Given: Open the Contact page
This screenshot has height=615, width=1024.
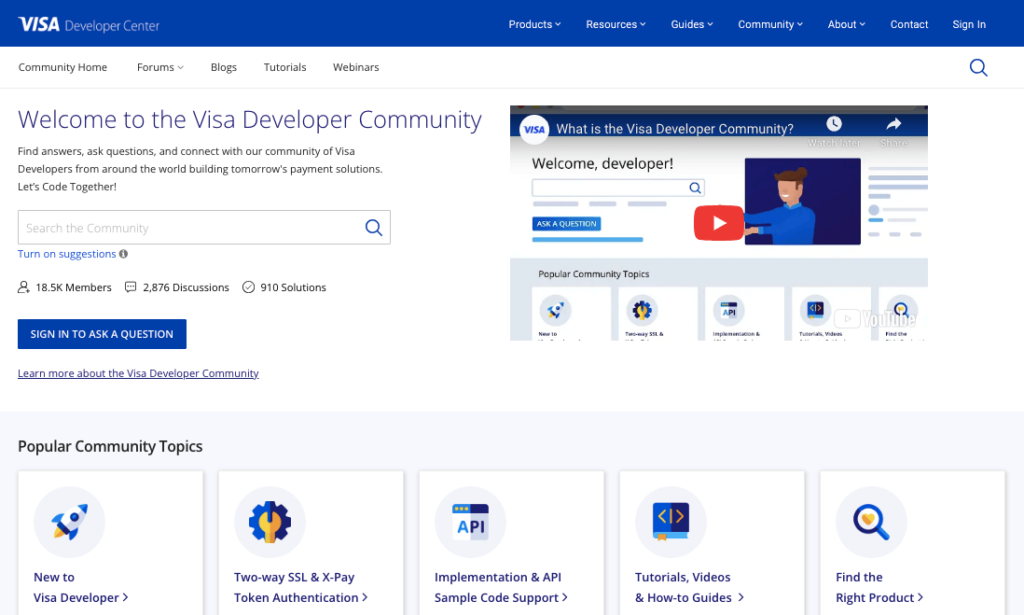Looking at the screenshot, I should [908, 24].
